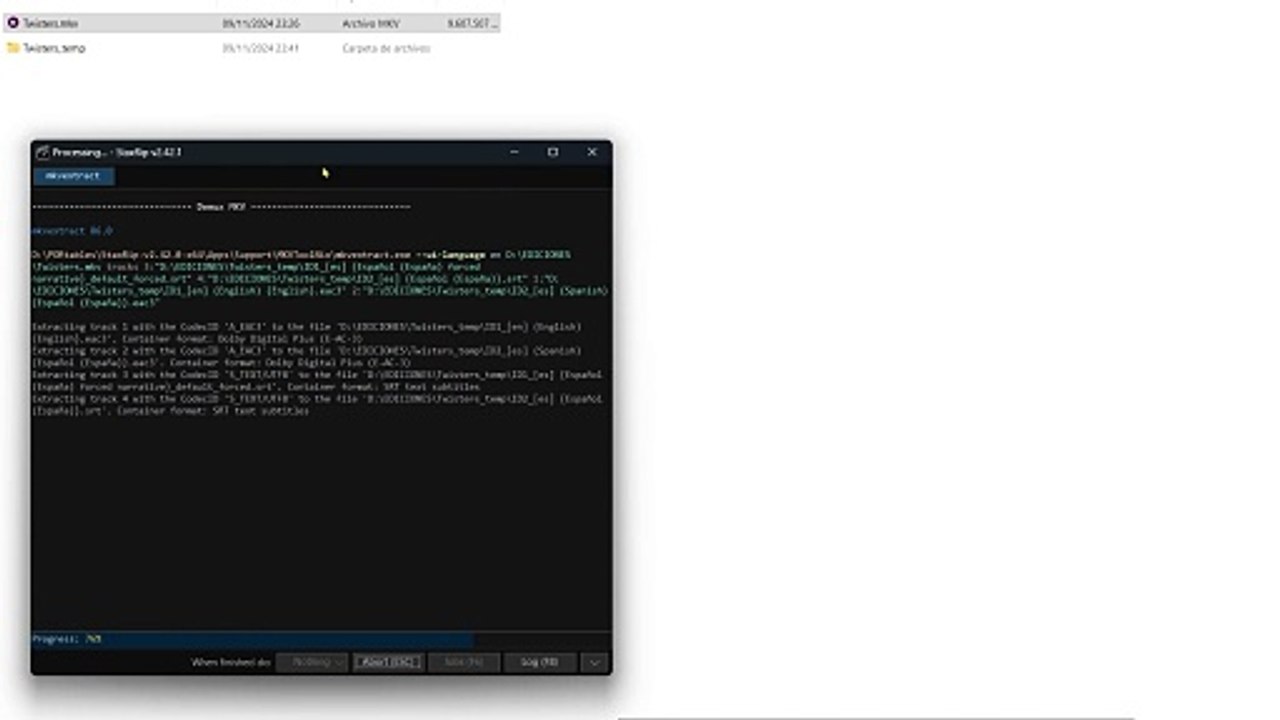The width and height of the screenshot is (1280, 720).
Task: Click the 'Archivo MKV' type cell
Action: (x=371, y=23)
